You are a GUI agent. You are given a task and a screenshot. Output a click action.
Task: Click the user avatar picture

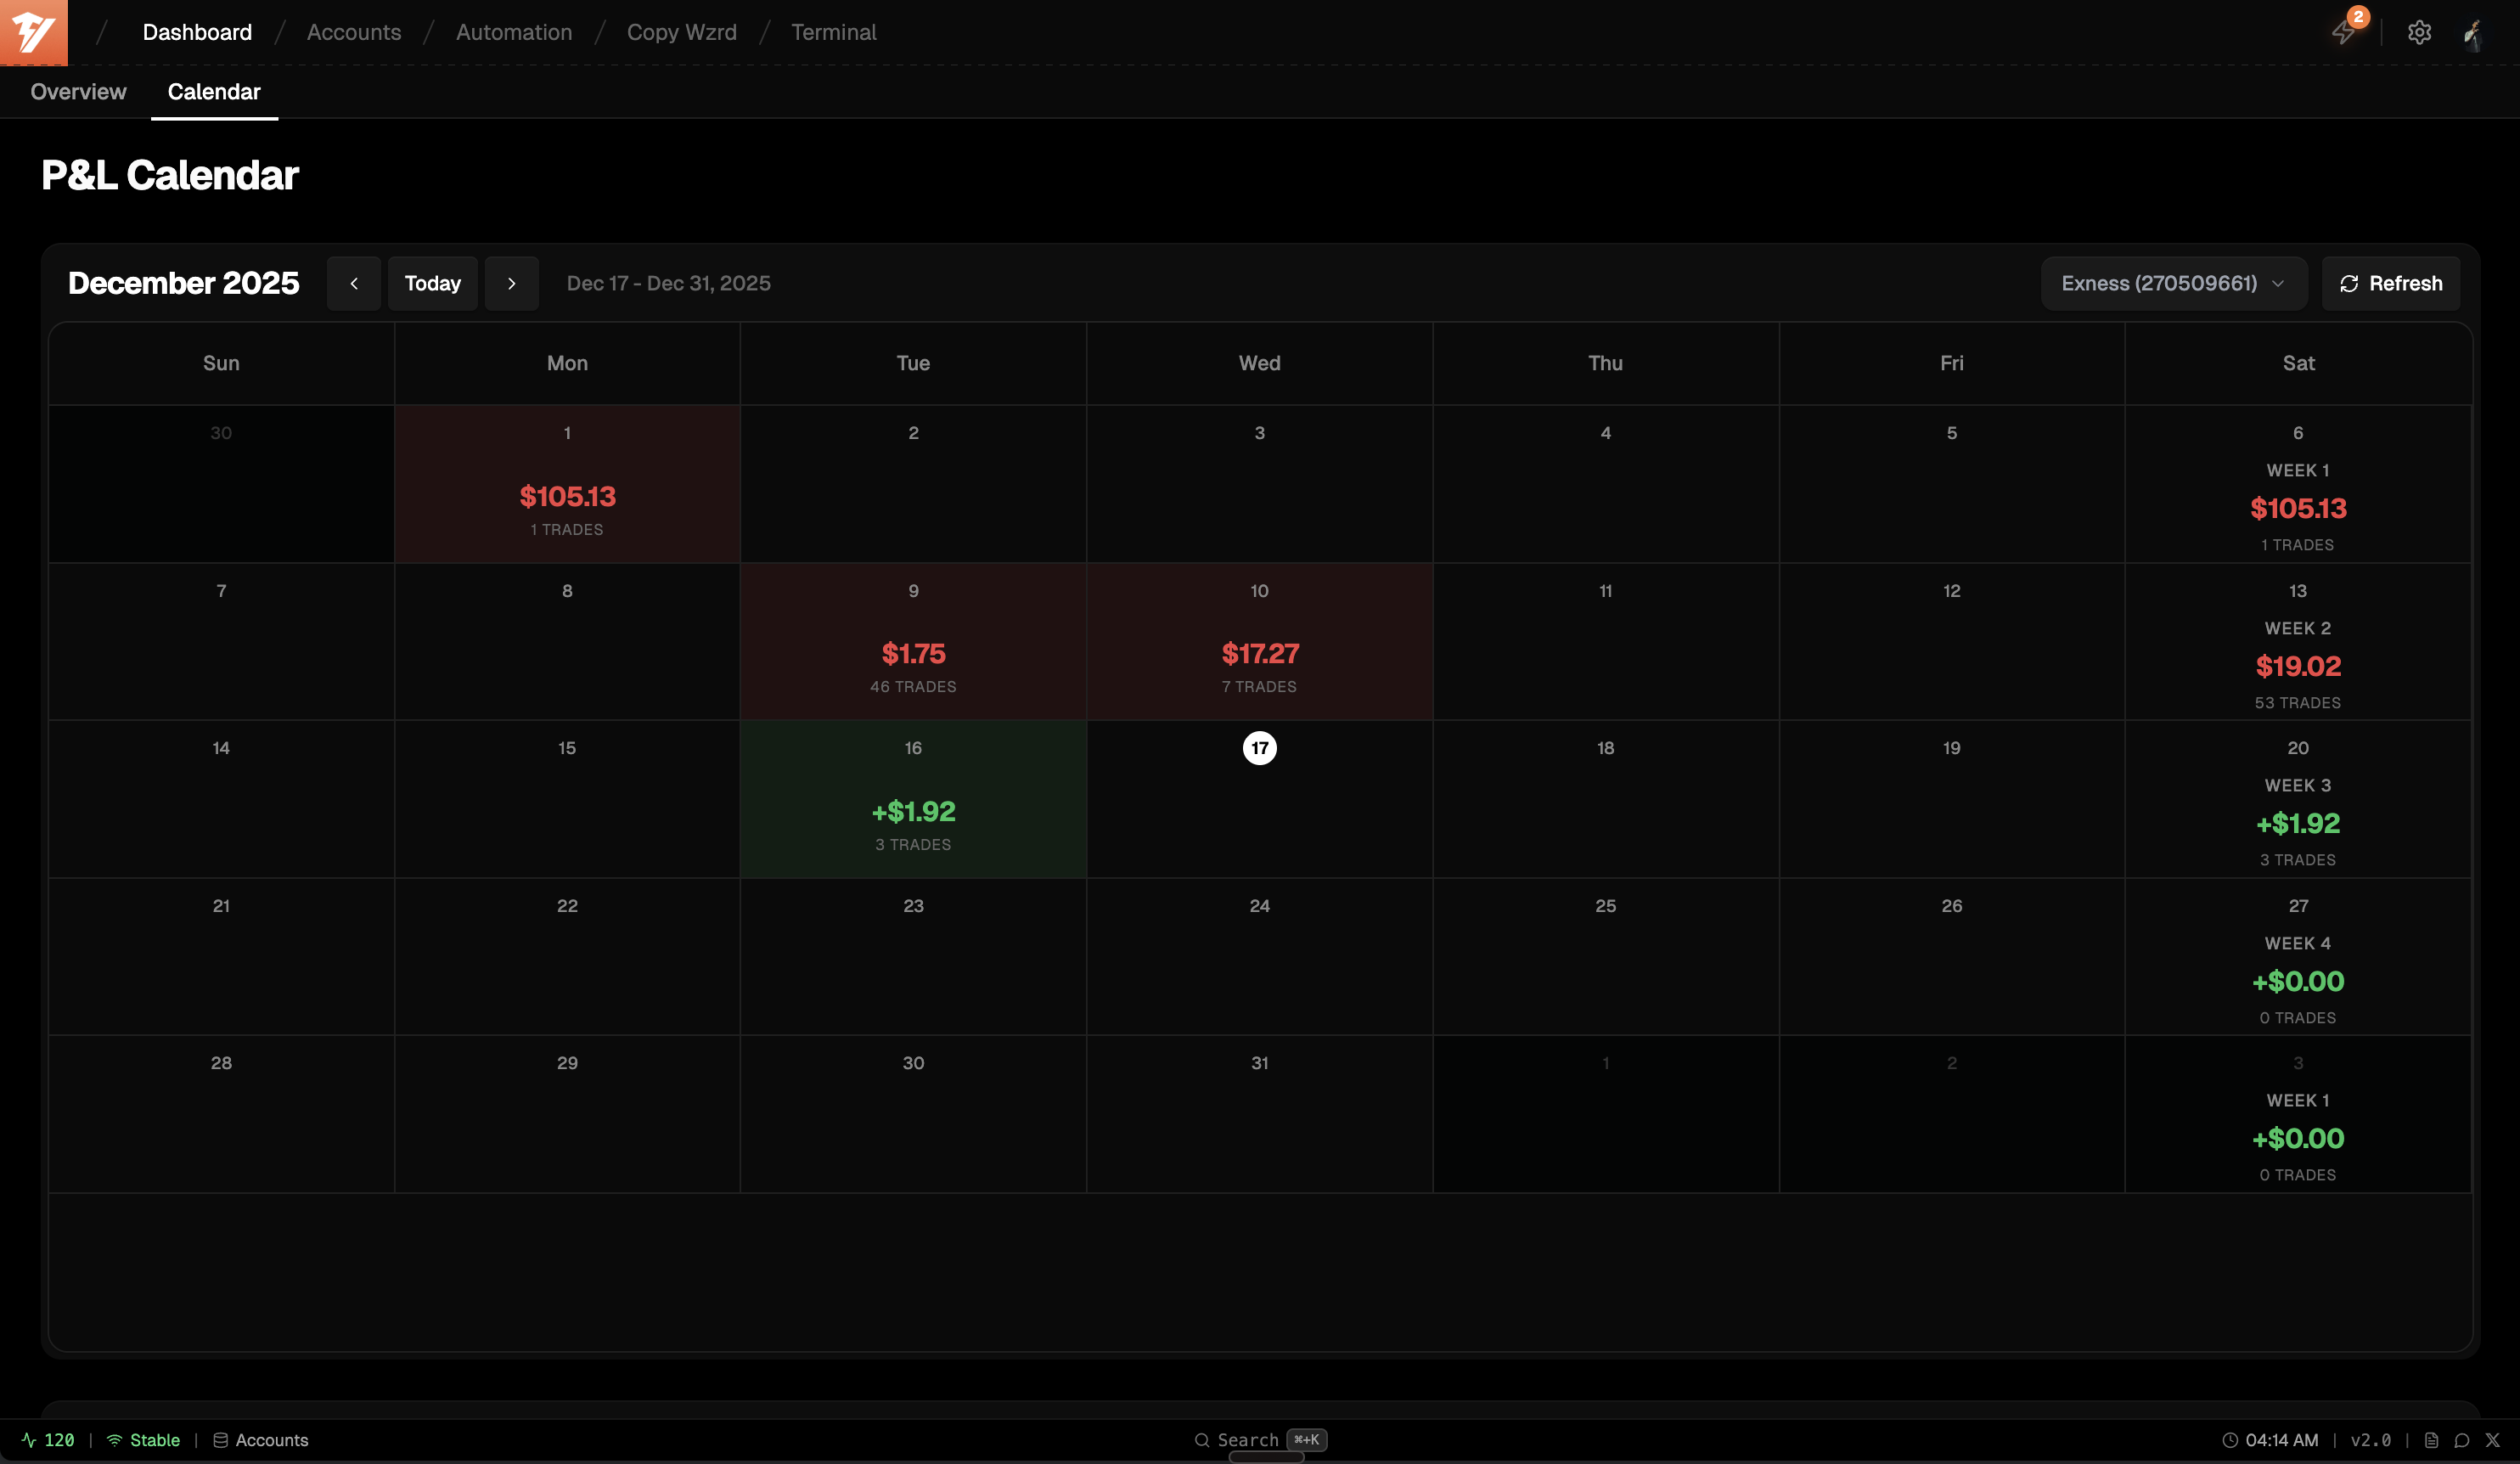tap(2476, 32)
